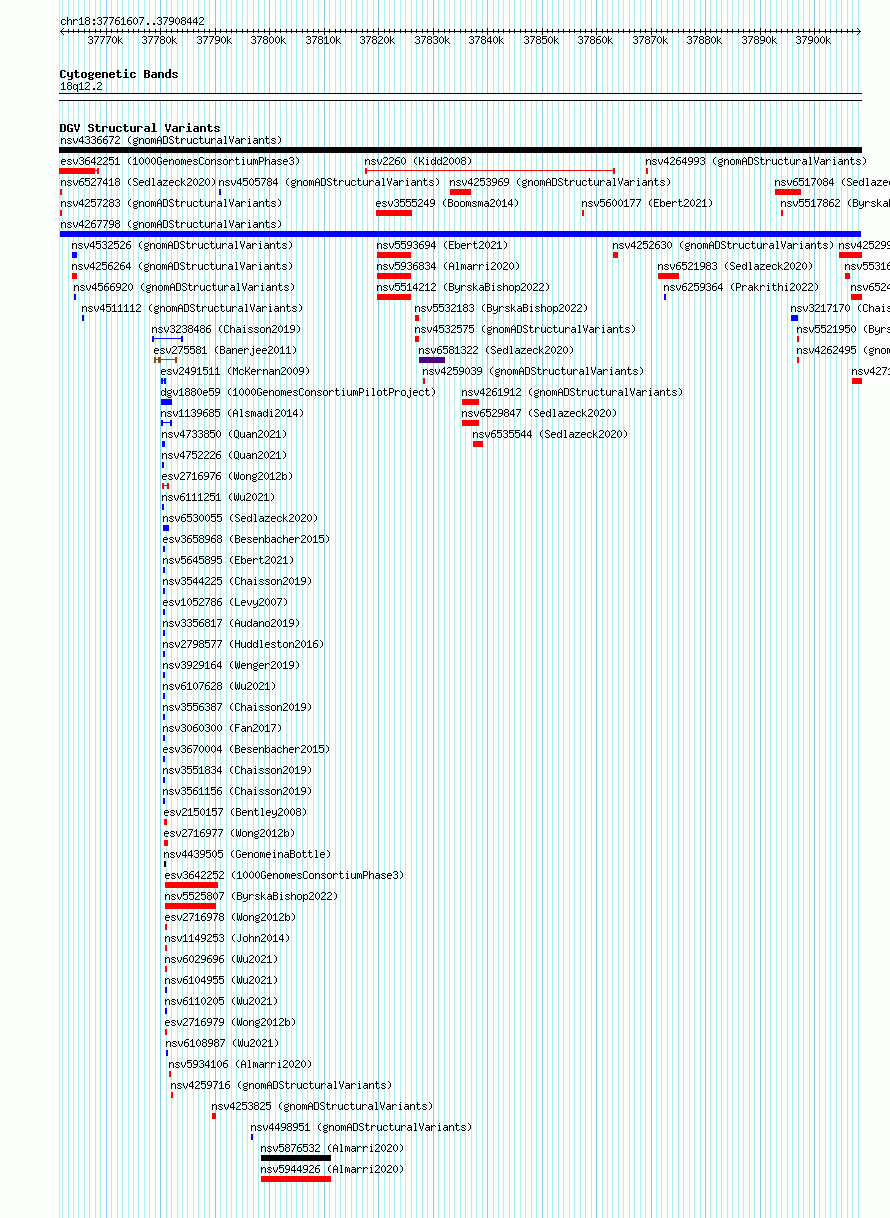Select nsv3356817 (Audano2019) variant
Viewport: 890px width, 1218px height.
click(232, 623)
